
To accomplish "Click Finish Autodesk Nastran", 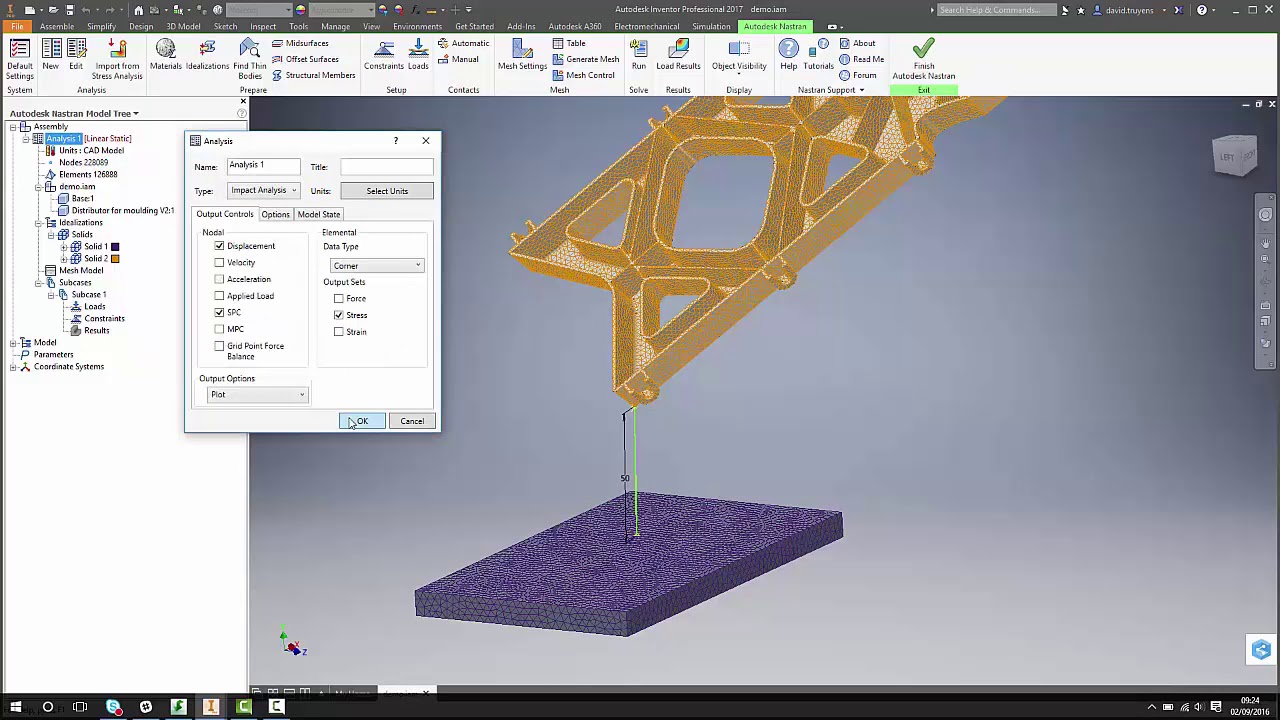I will click(924, 59).
